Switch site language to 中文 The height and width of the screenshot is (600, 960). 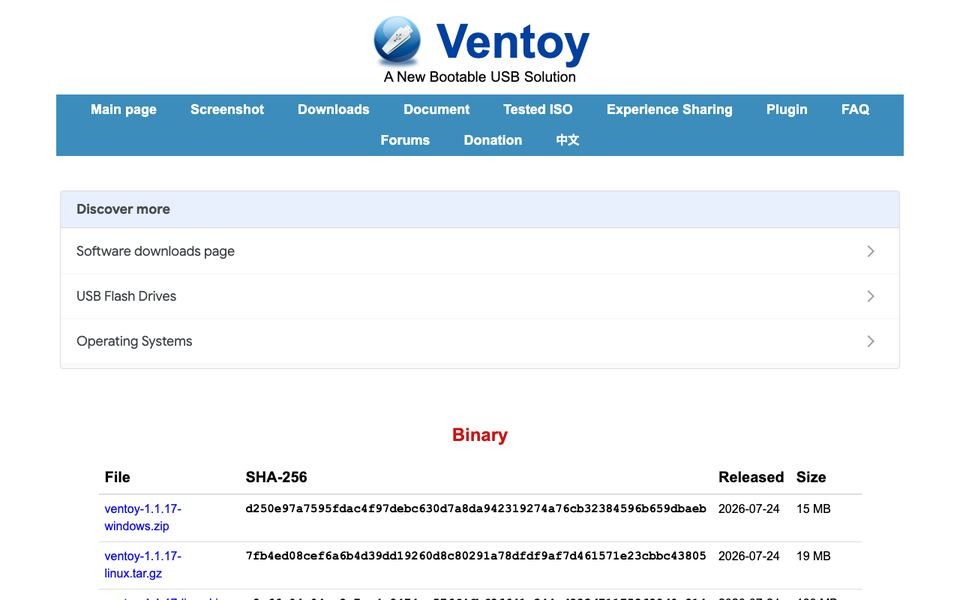point(568,140)
